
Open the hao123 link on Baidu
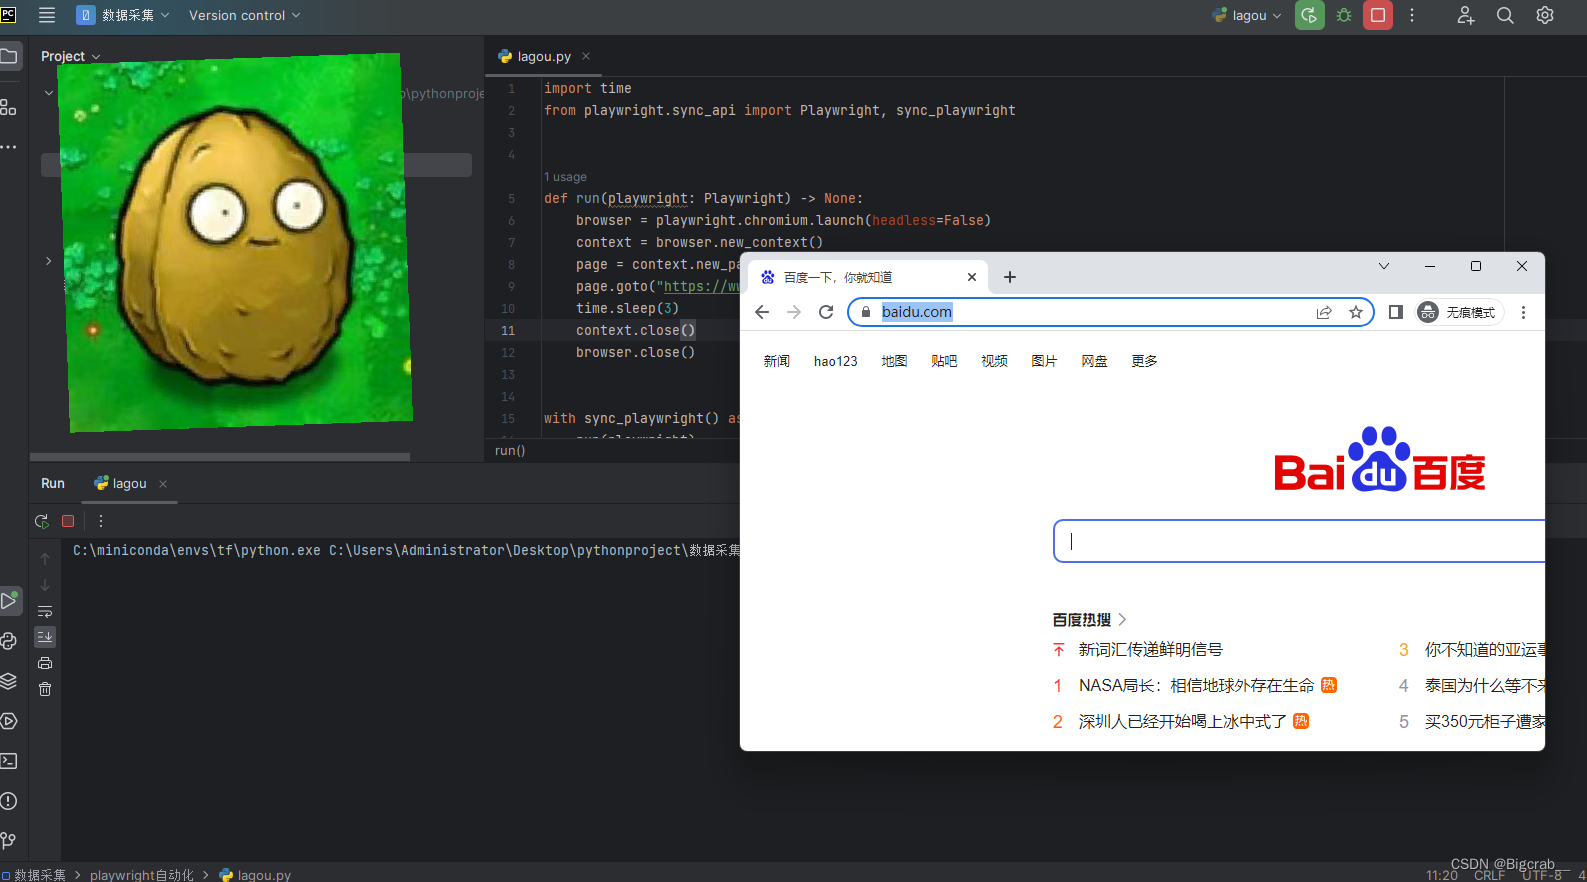click(836, 361)
